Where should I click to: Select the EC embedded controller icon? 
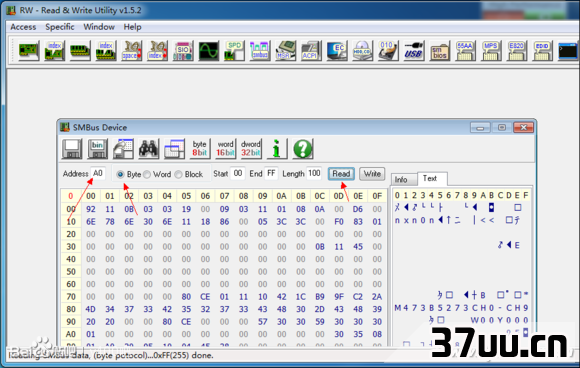click(337, 51)
